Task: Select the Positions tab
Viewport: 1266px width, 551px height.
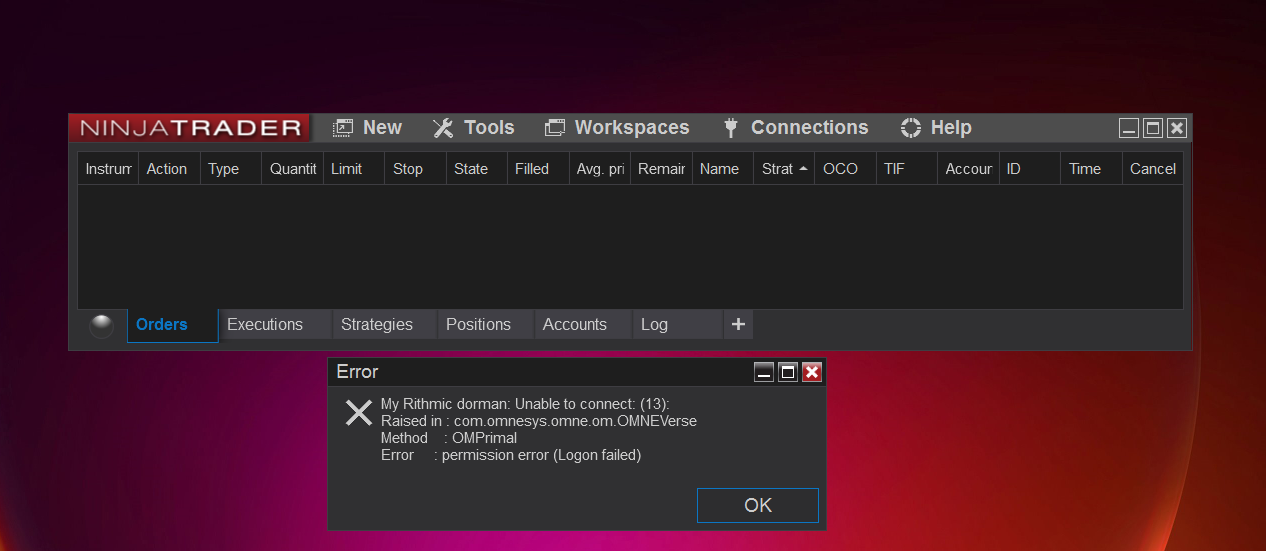Action: click(x=478, y=324)
